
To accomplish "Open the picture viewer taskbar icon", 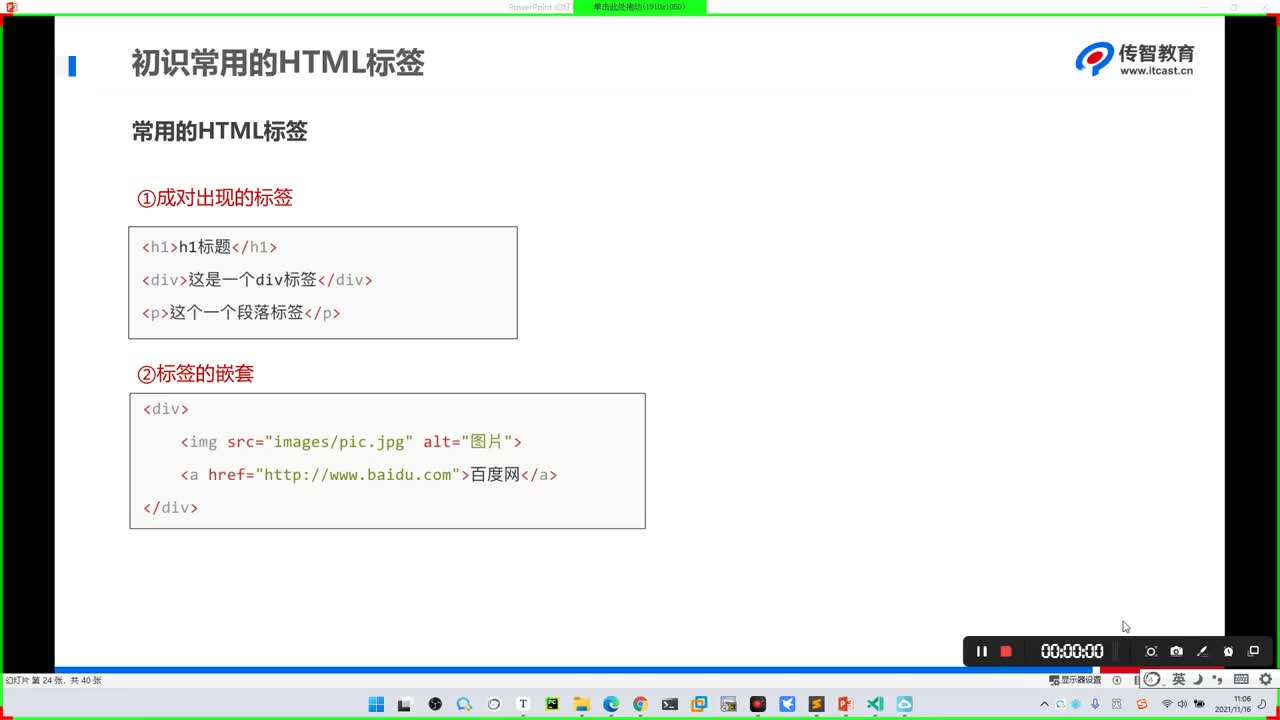I will click(728, 704).
